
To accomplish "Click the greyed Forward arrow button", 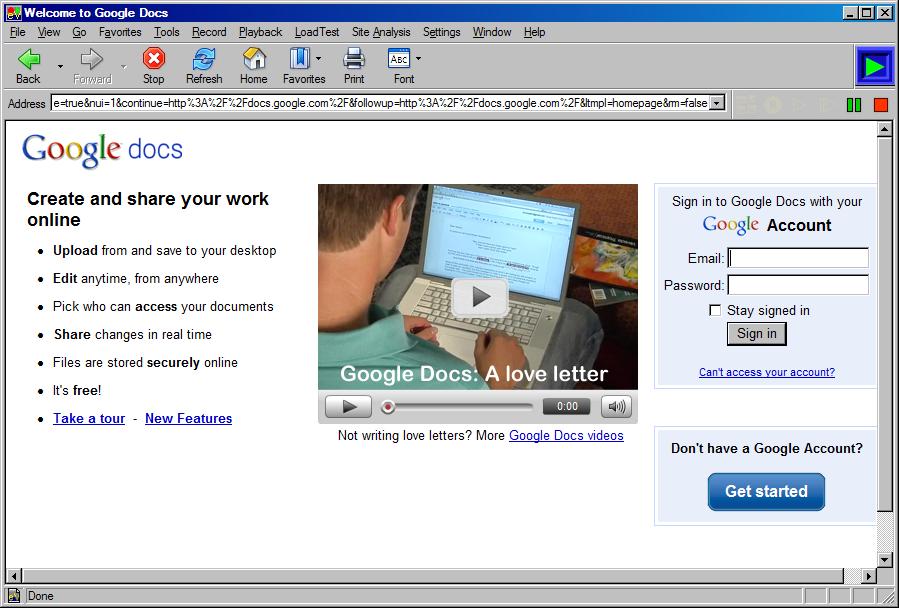I will point(92,66).
